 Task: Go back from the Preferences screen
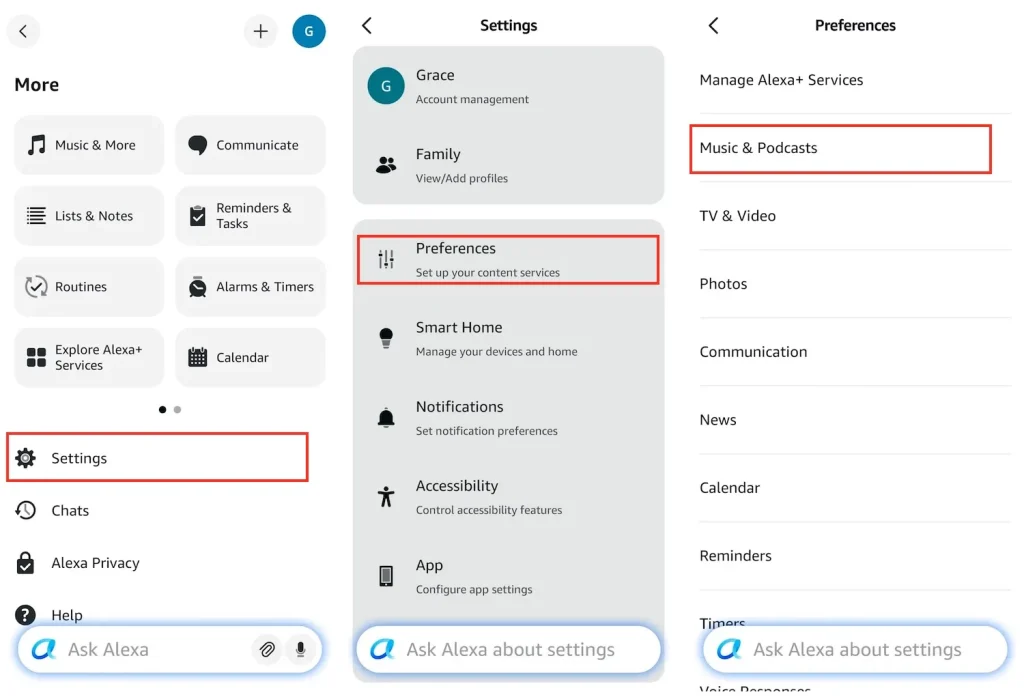714,25
